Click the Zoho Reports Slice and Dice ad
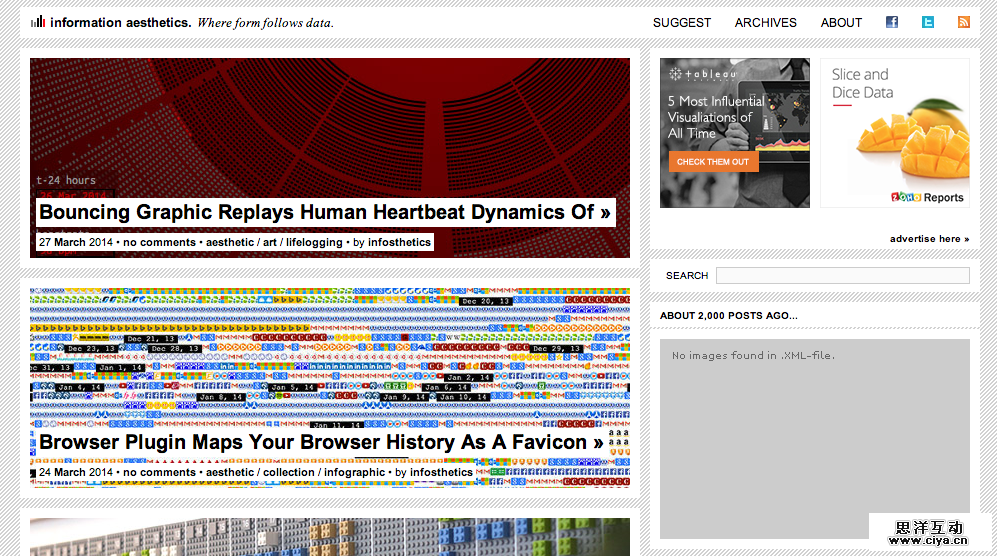Screen dimensions: 997x556 pos(894,132)
